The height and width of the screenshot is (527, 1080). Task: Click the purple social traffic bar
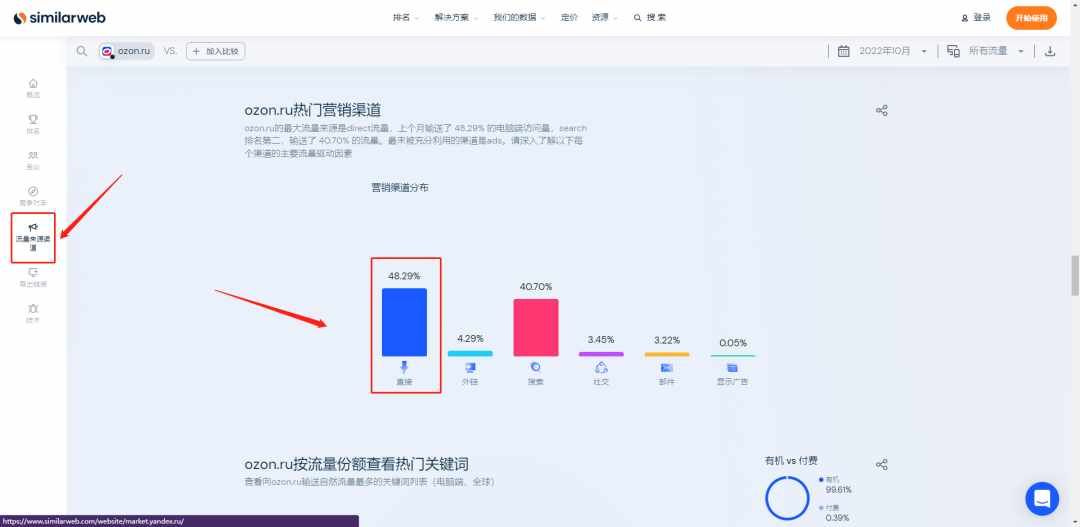click(x=601, y=354)
